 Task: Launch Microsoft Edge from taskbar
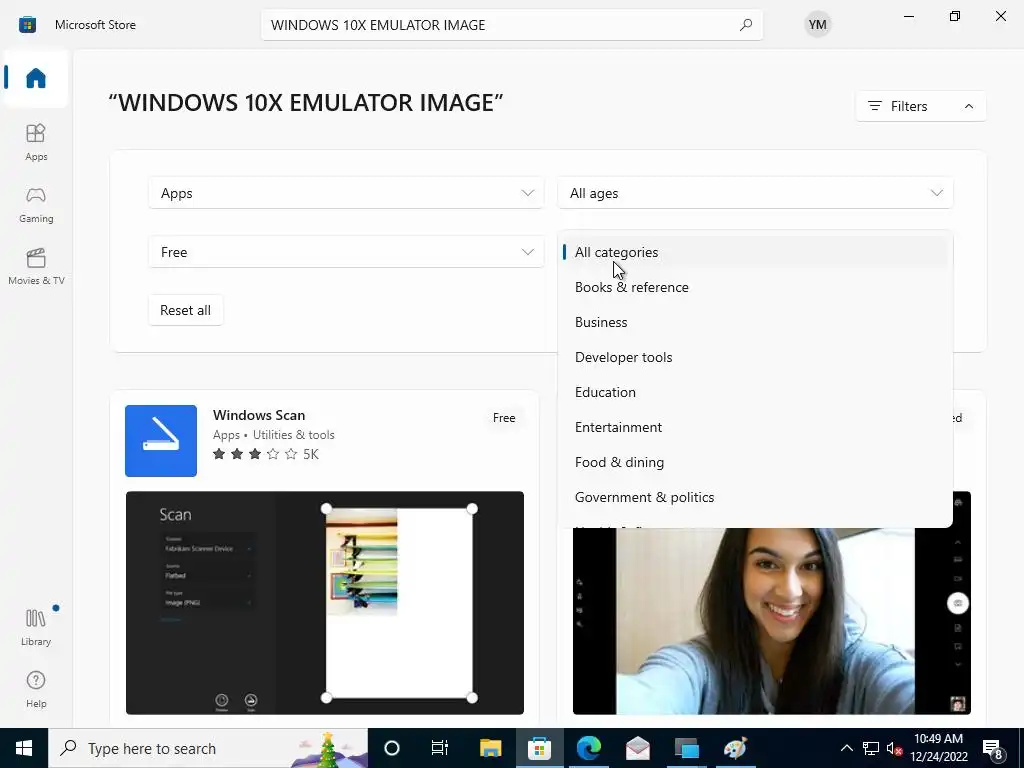(x=588, y=748)
